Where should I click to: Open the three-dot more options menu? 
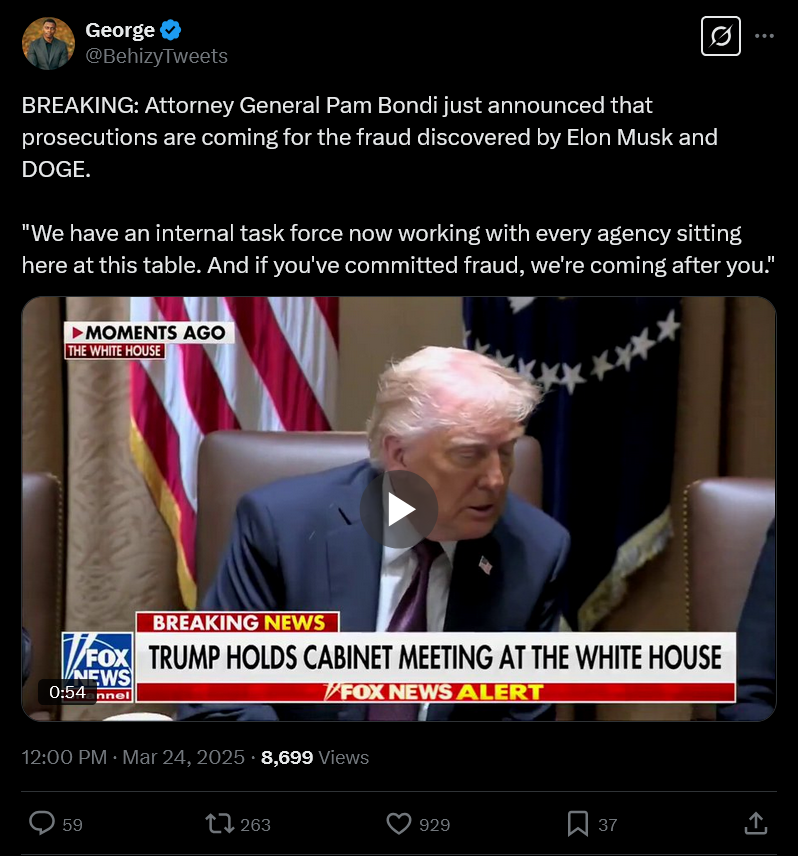(x=764, y=36)
